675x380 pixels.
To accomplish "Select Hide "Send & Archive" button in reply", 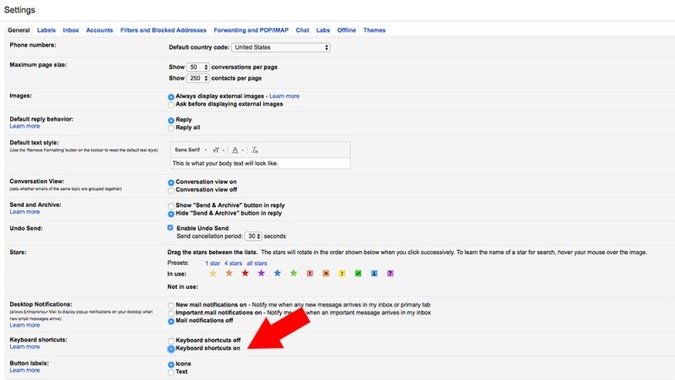I will pyautogui.click(x=171, y=214).
